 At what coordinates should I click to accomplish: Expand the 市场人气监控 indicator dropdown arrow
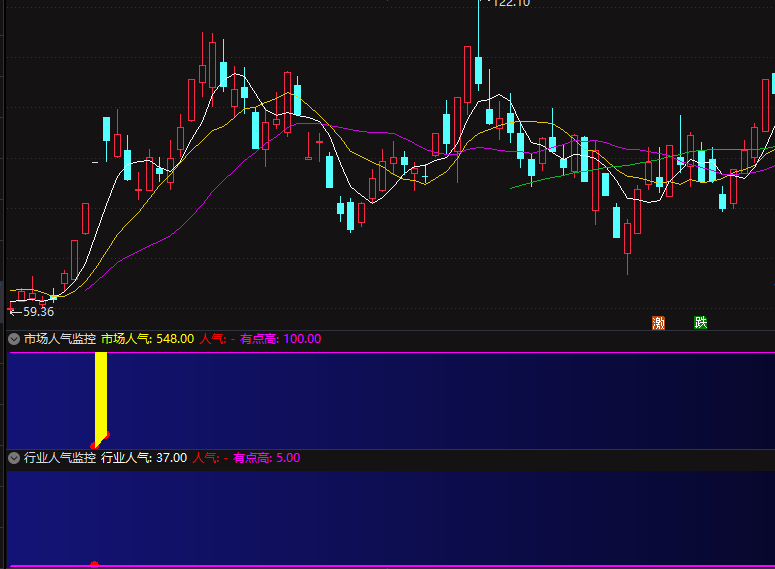pos(14,339)
